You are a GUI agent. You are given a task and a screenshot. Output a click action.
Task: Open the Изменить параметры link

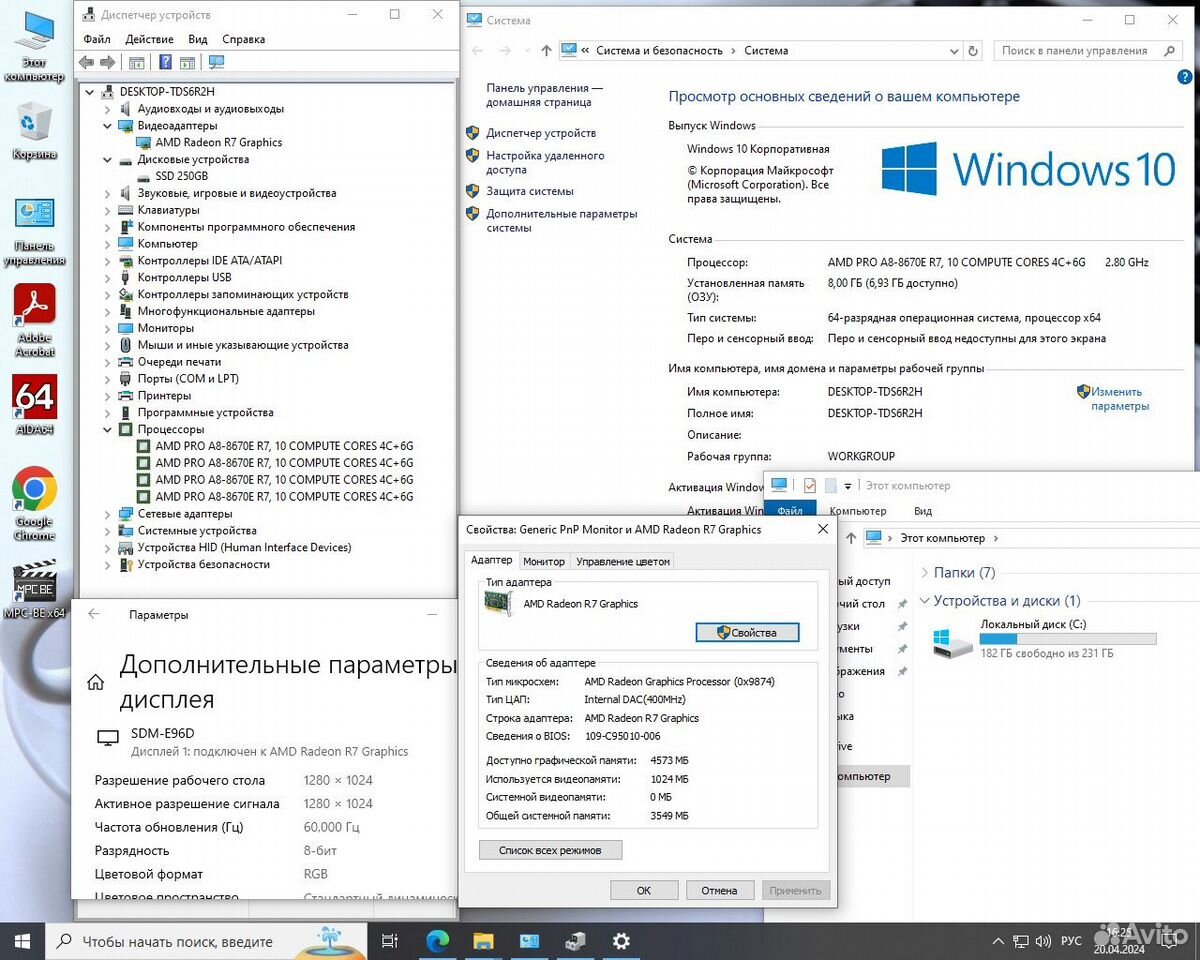pos(1119,399)
